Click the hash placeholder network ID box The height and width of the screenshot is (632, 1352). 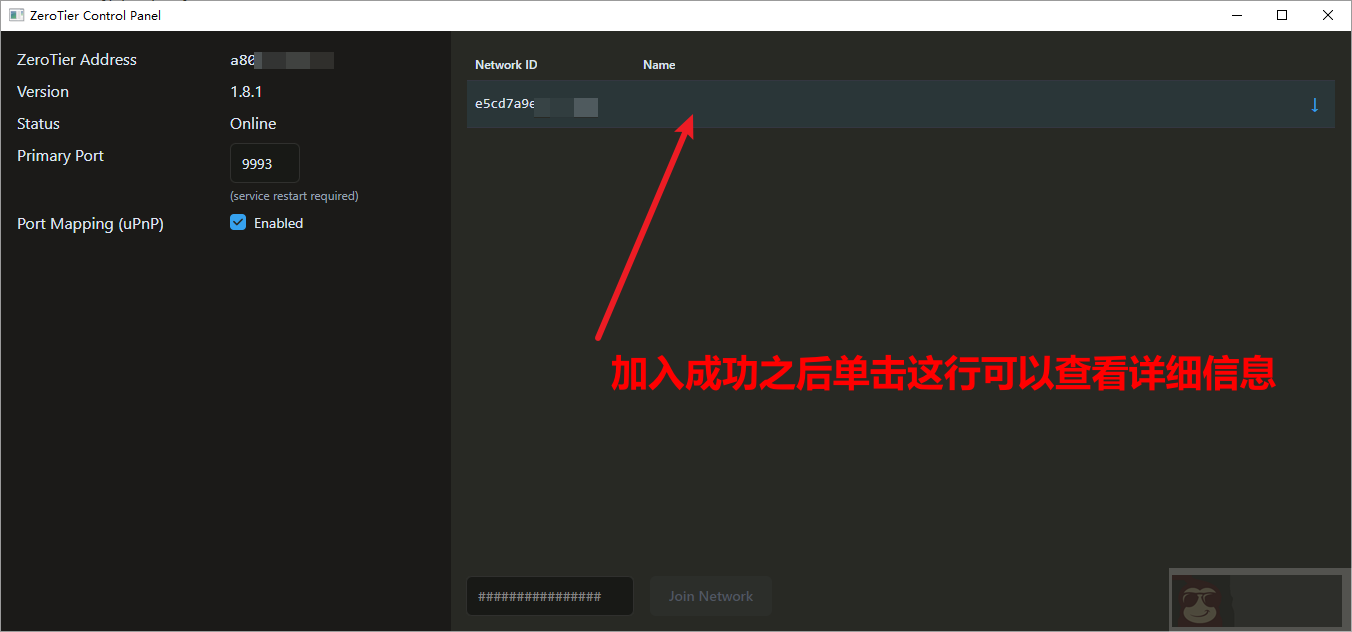click(549, 595)
